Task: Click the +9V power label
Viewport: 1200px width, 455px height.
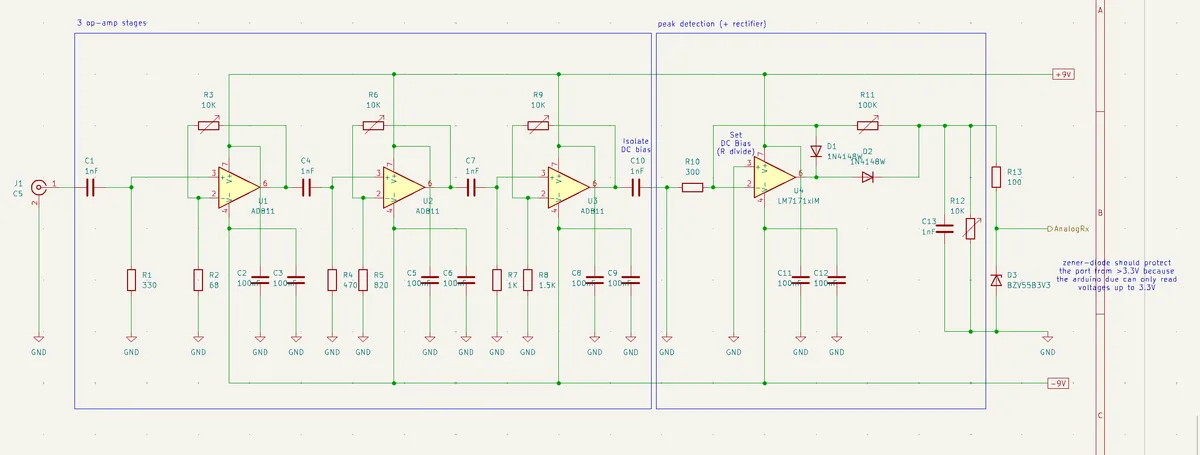Action: pyautogui.click(x=1063, y=75)
